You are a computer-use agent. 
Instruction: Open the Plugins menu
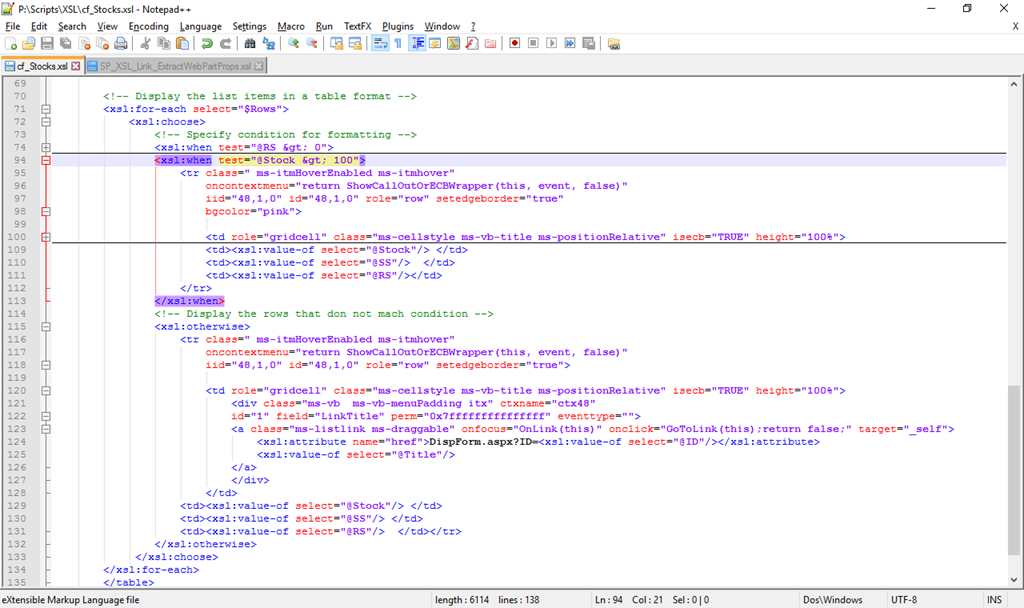[398, 26]
